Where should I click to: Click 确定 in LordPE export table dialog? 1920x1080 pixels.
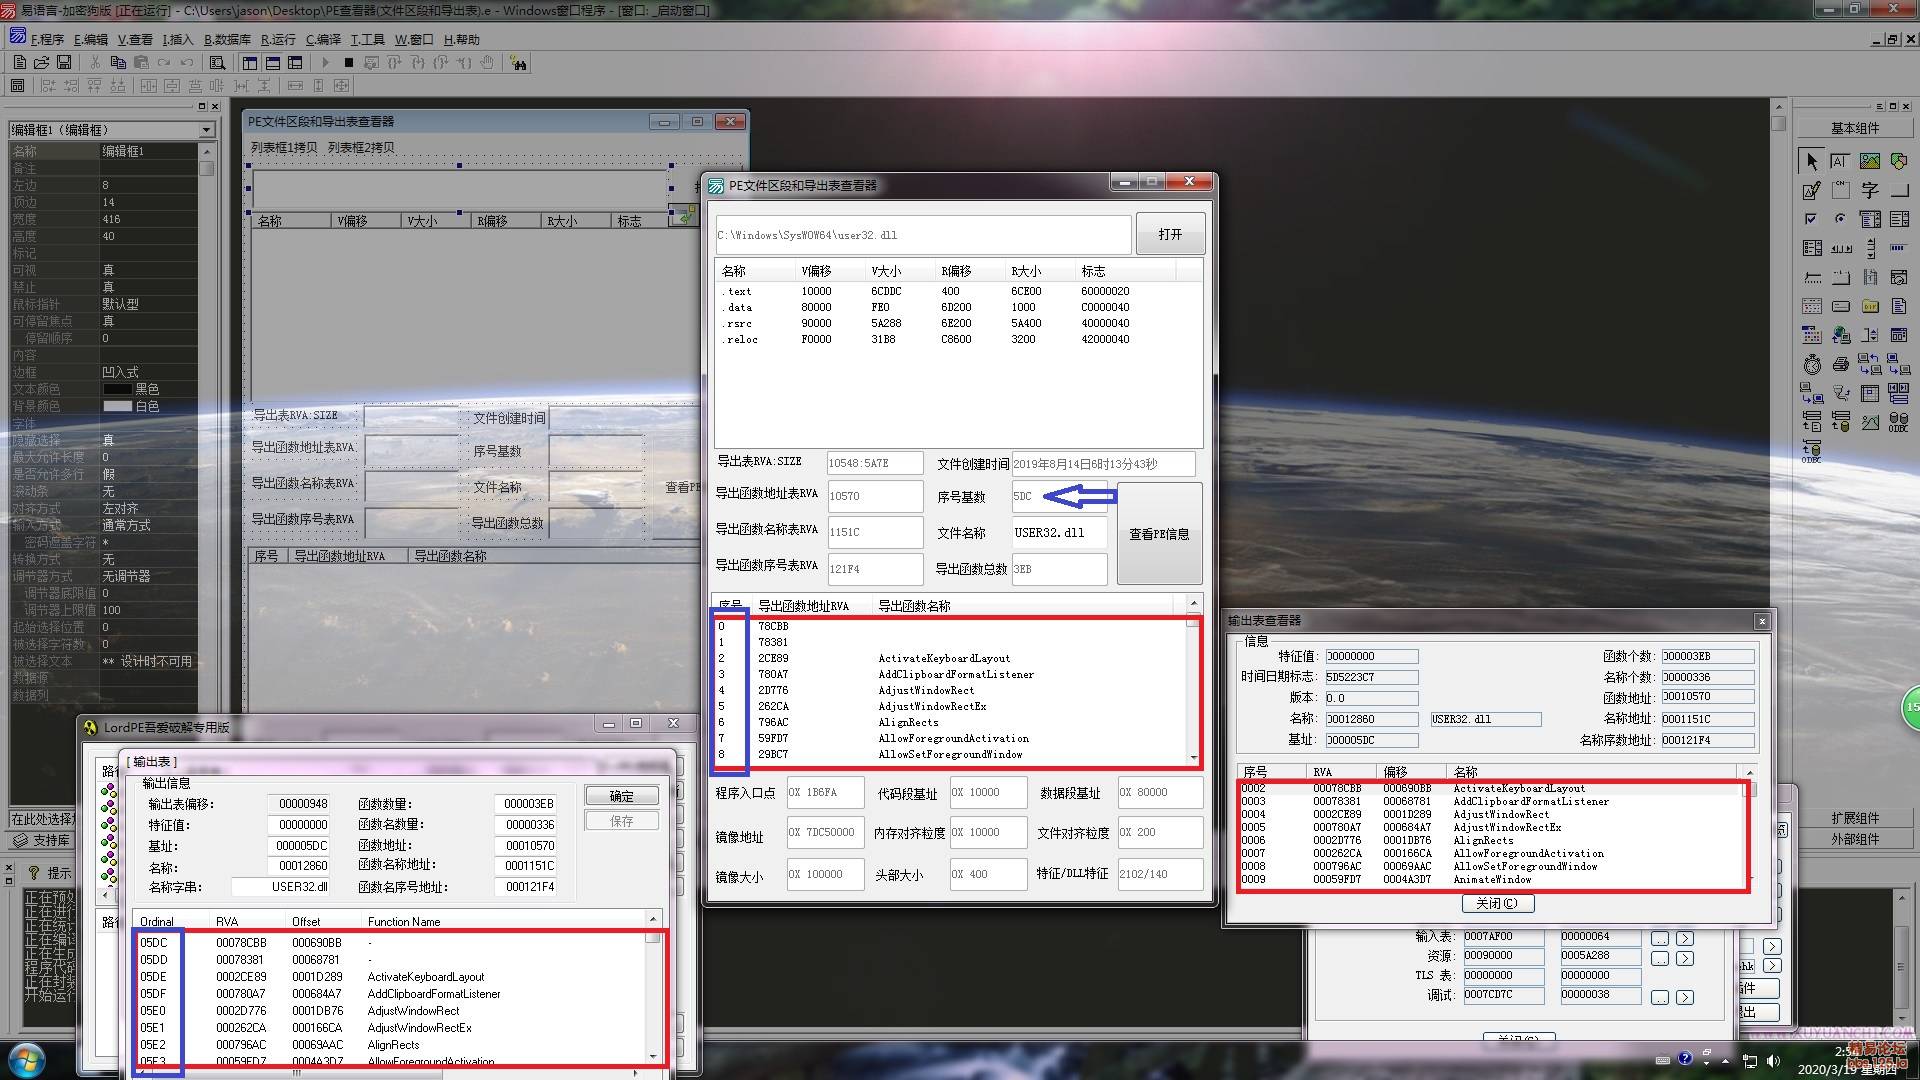pos(621,796)
